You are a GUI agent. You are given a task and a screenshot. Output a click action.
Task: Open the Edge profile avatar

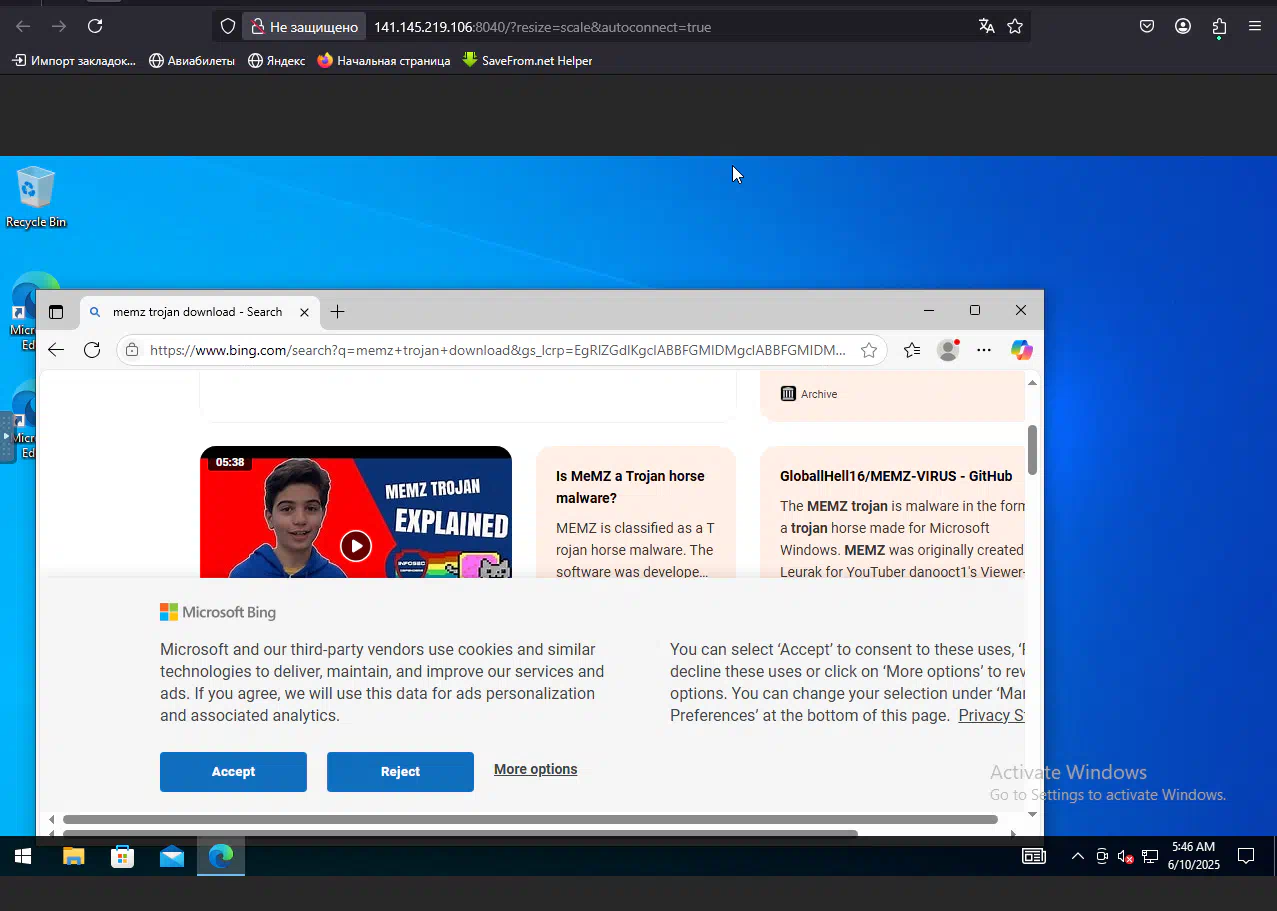[948, 350]
